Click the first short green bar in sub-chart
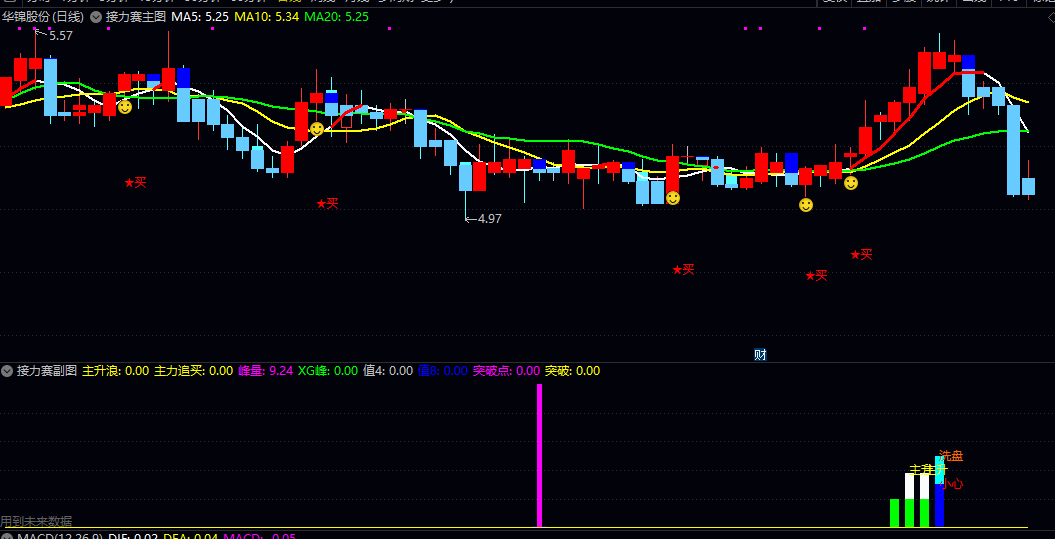 tap(894, 513)
